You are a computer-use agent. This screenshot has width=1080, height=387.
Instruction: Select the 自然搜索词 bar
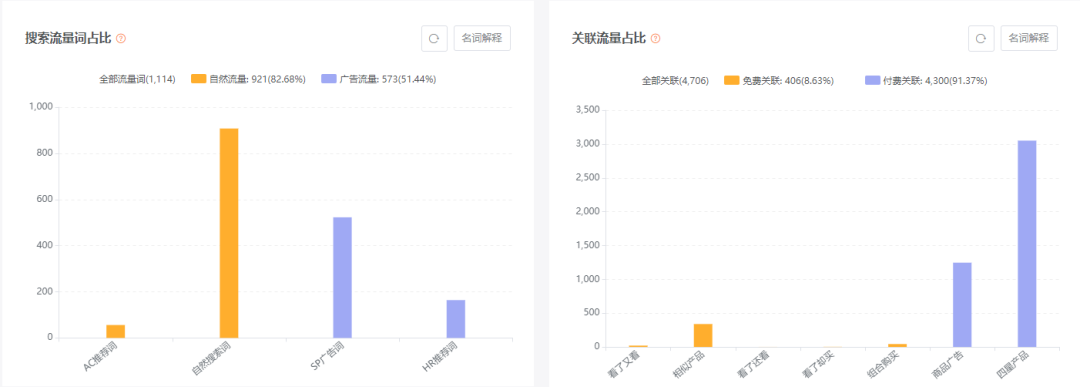click(x=229, y=233)
